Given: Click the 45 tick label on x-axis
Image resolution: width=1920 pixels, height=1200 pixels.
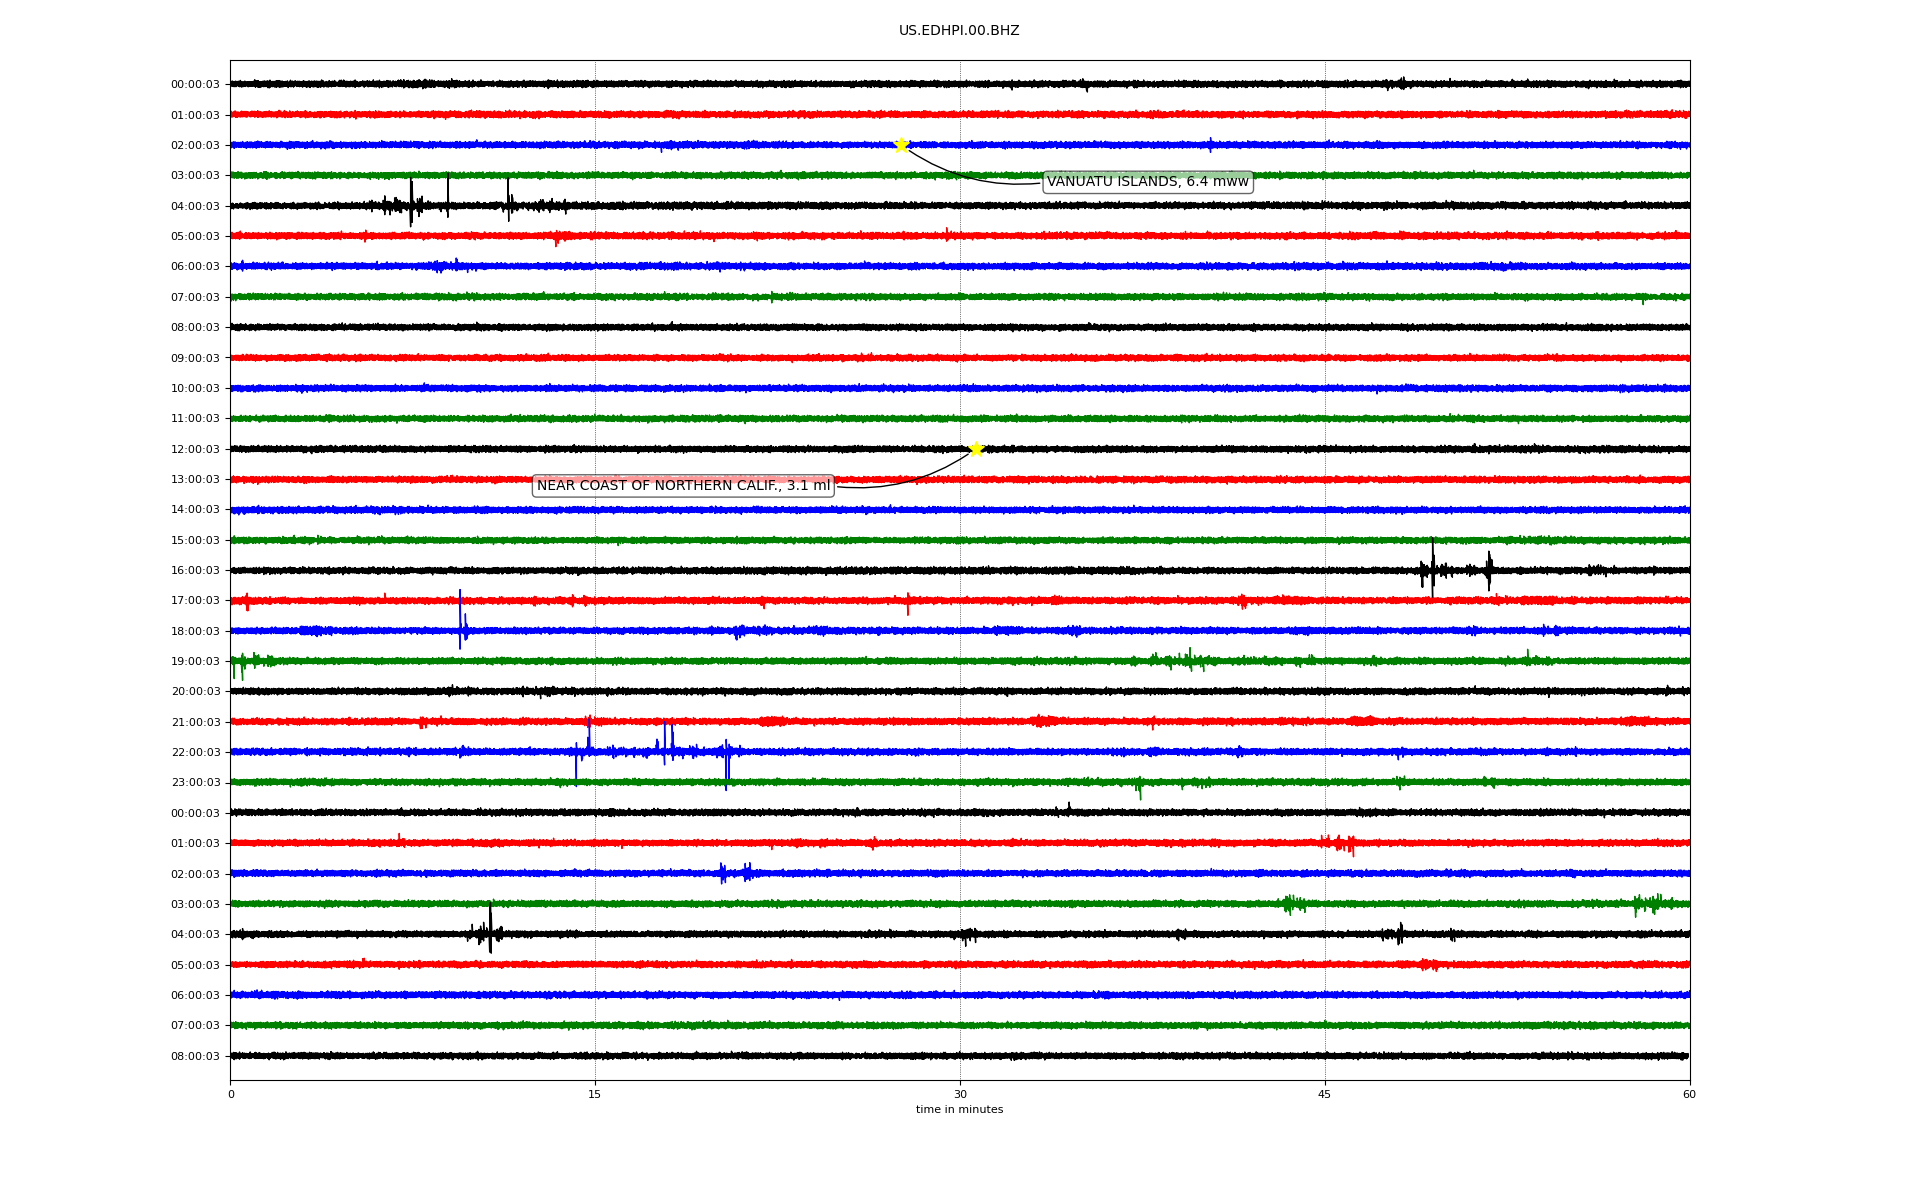Looking at the screenshot, I should coord(1325,1094).
